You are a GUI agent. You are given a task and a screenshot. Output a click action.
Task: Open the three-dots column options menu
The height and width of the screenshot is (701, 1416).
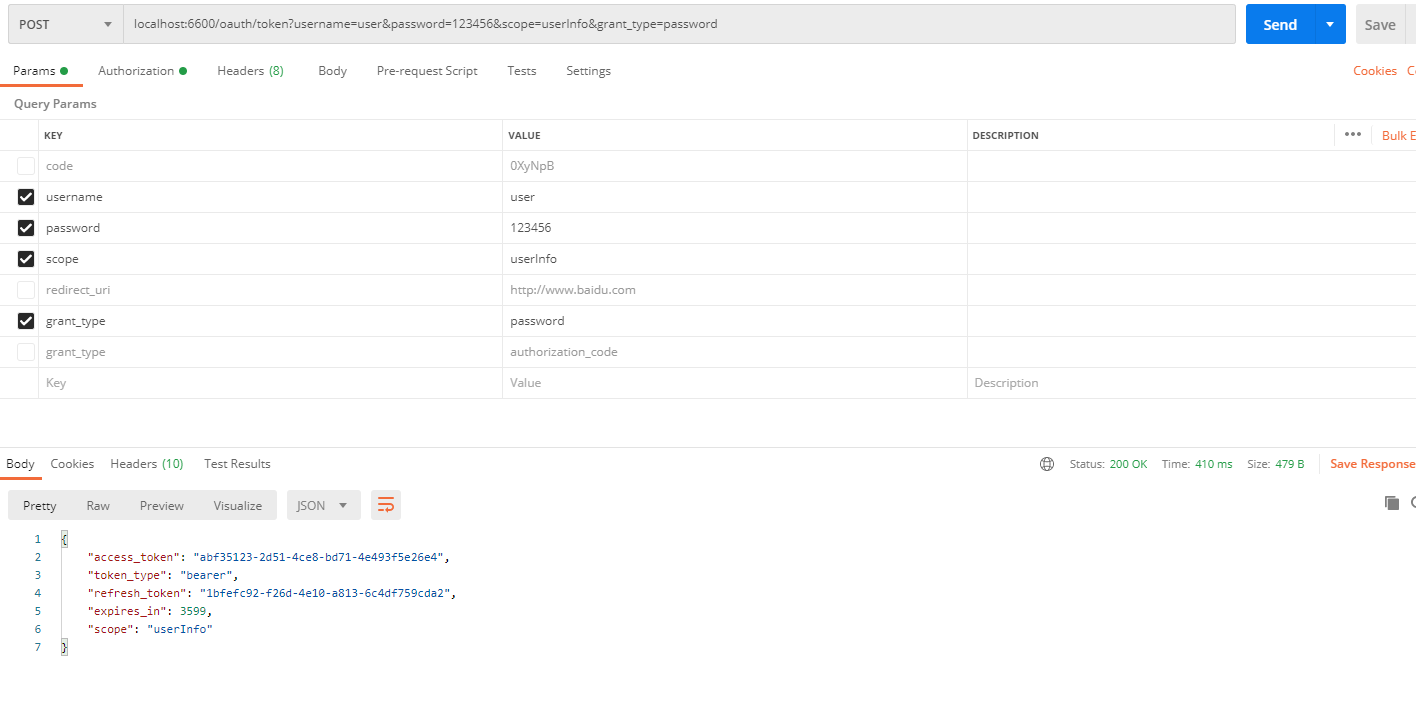coord(1353,135)
